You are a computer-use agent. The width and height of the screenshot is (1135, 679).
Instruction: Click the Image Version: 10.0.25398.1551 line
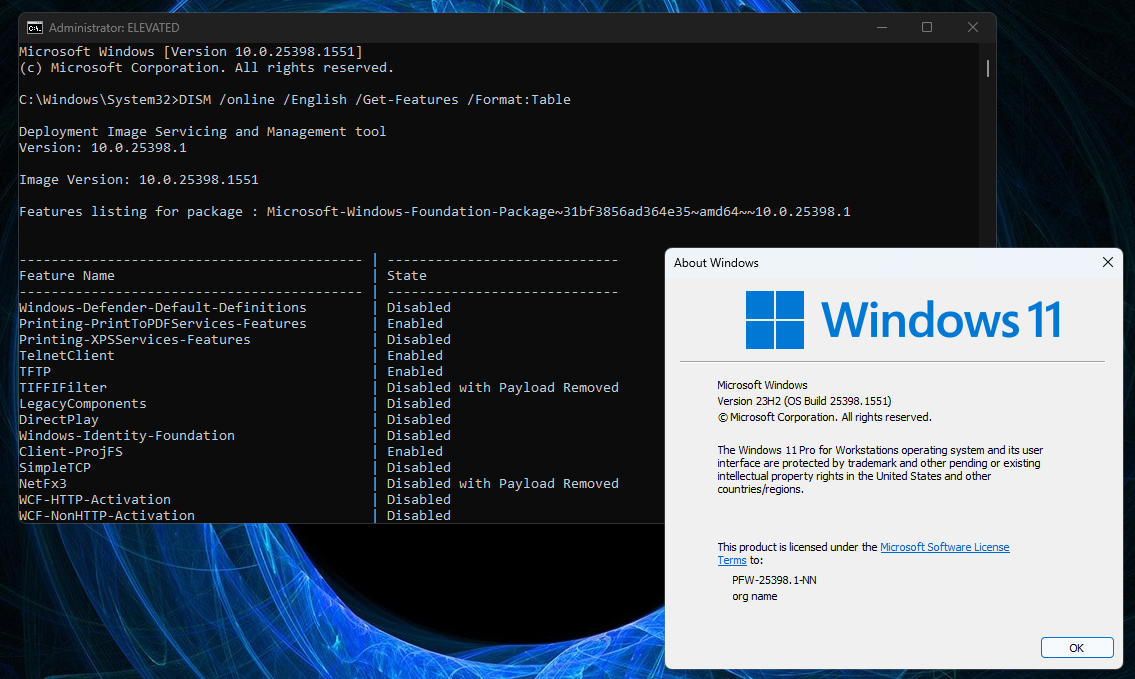pyautogui.click(x=139, y=180)
